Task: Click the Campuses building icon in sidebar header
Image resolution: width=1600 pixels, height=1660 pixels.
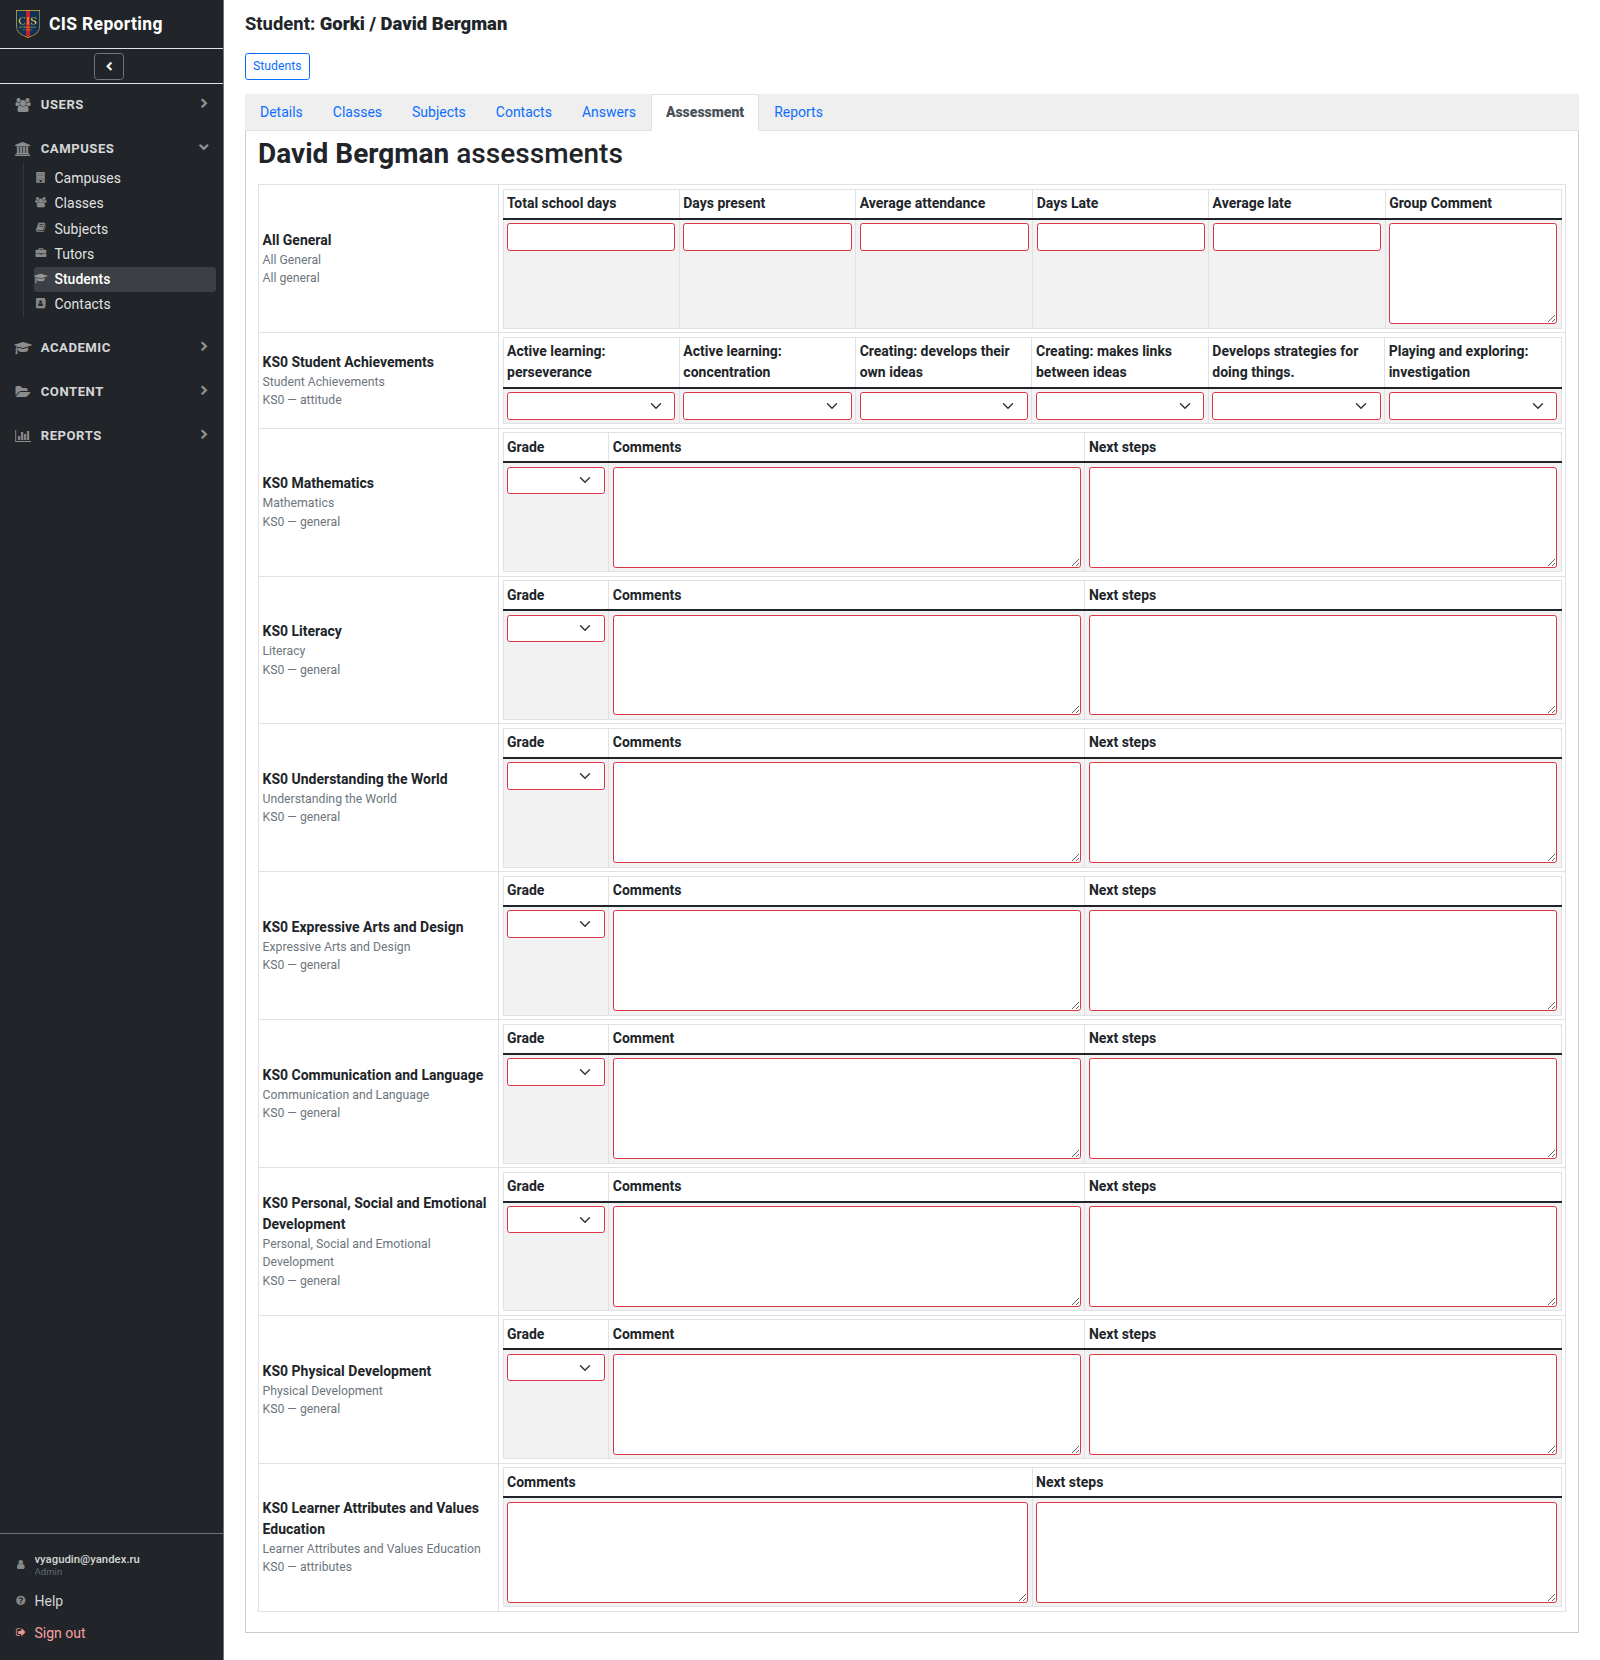Action: pos(23,149)
